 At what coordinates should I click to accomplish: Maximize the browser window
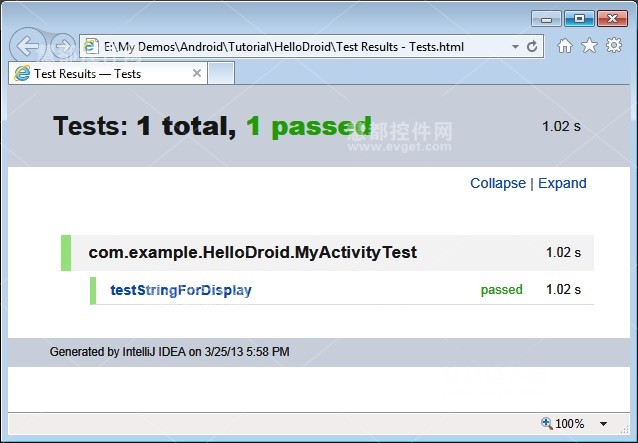pyautogui.click(x=579, y=19)
